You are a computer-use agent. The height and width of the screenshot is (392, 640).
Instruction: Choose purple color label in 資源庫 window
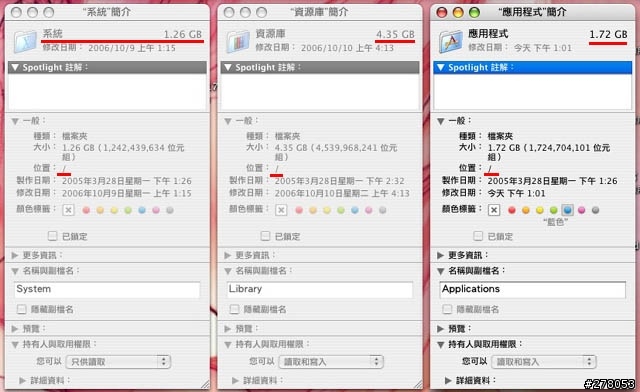tap(369, 210)
